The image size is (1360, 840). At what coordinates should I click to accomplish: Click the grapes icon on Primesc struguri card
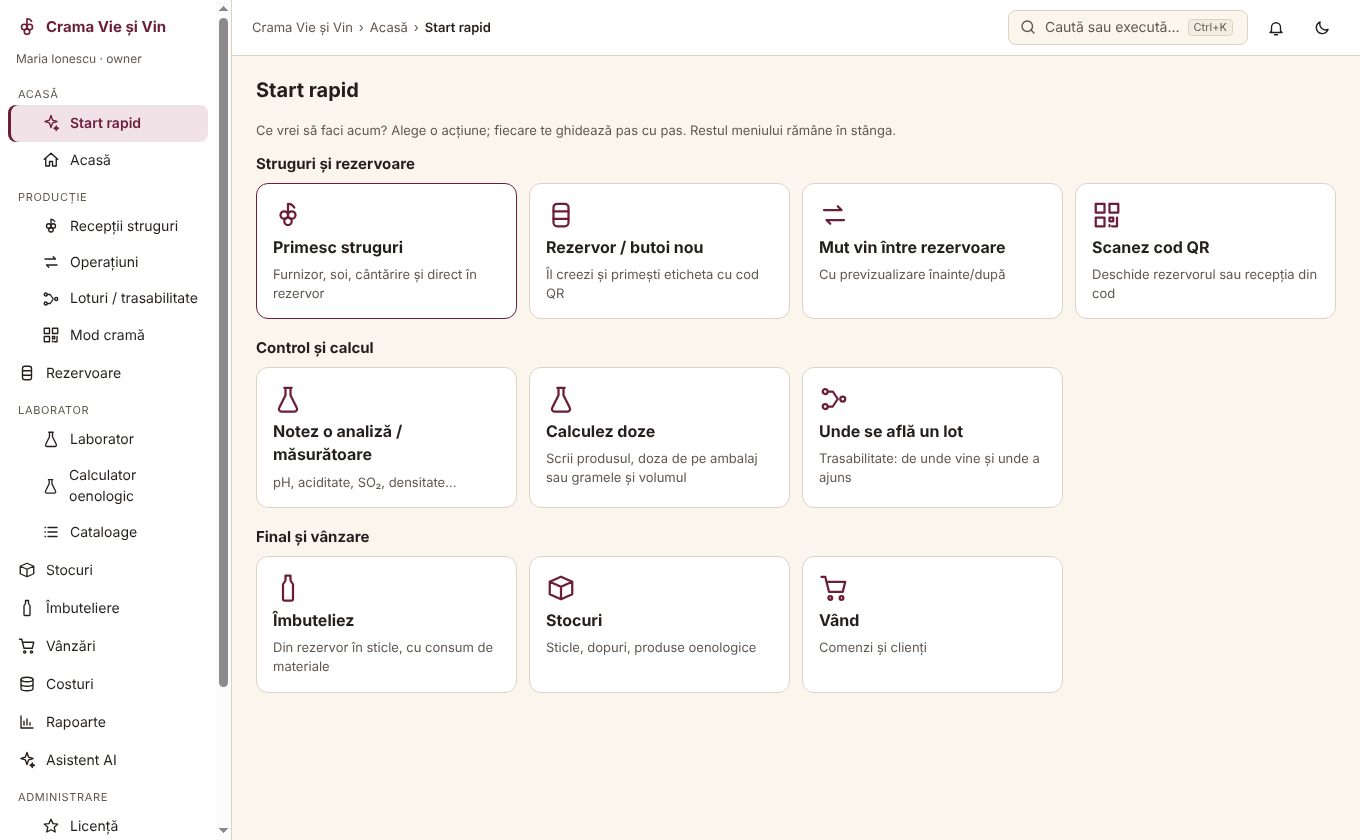(x=288, y=215)
